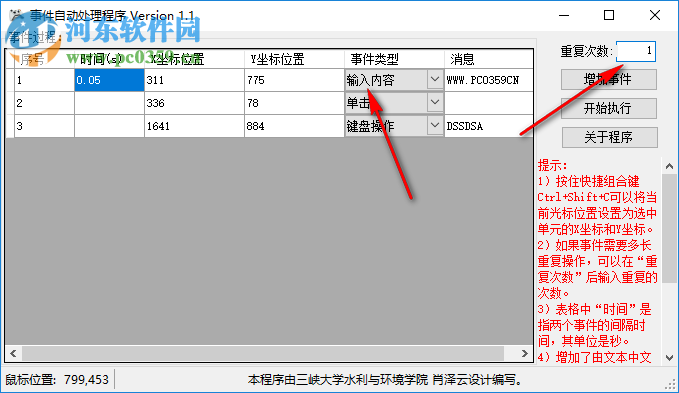Click the row selector for row 3

(10, 126)
